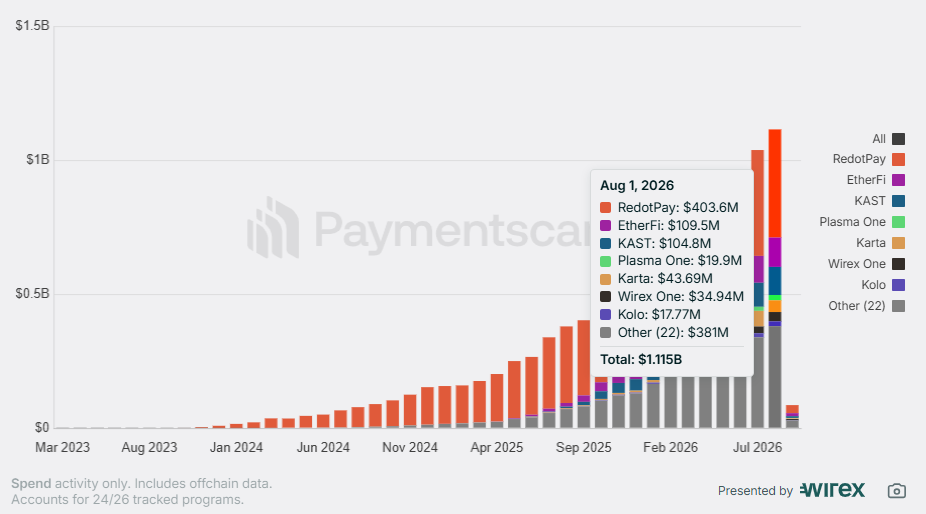Click the 'Aug 2023' x-axis label
The width and height of the screenshot is (926, 514).
(149, 448)
